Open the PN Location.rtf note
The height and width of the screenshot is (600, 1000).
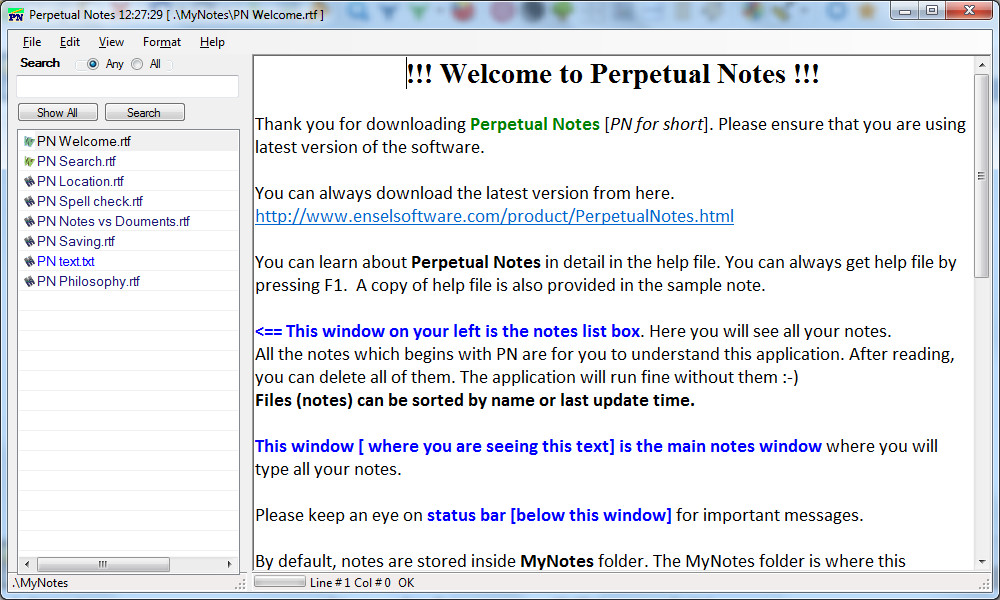tap(80, 182)
